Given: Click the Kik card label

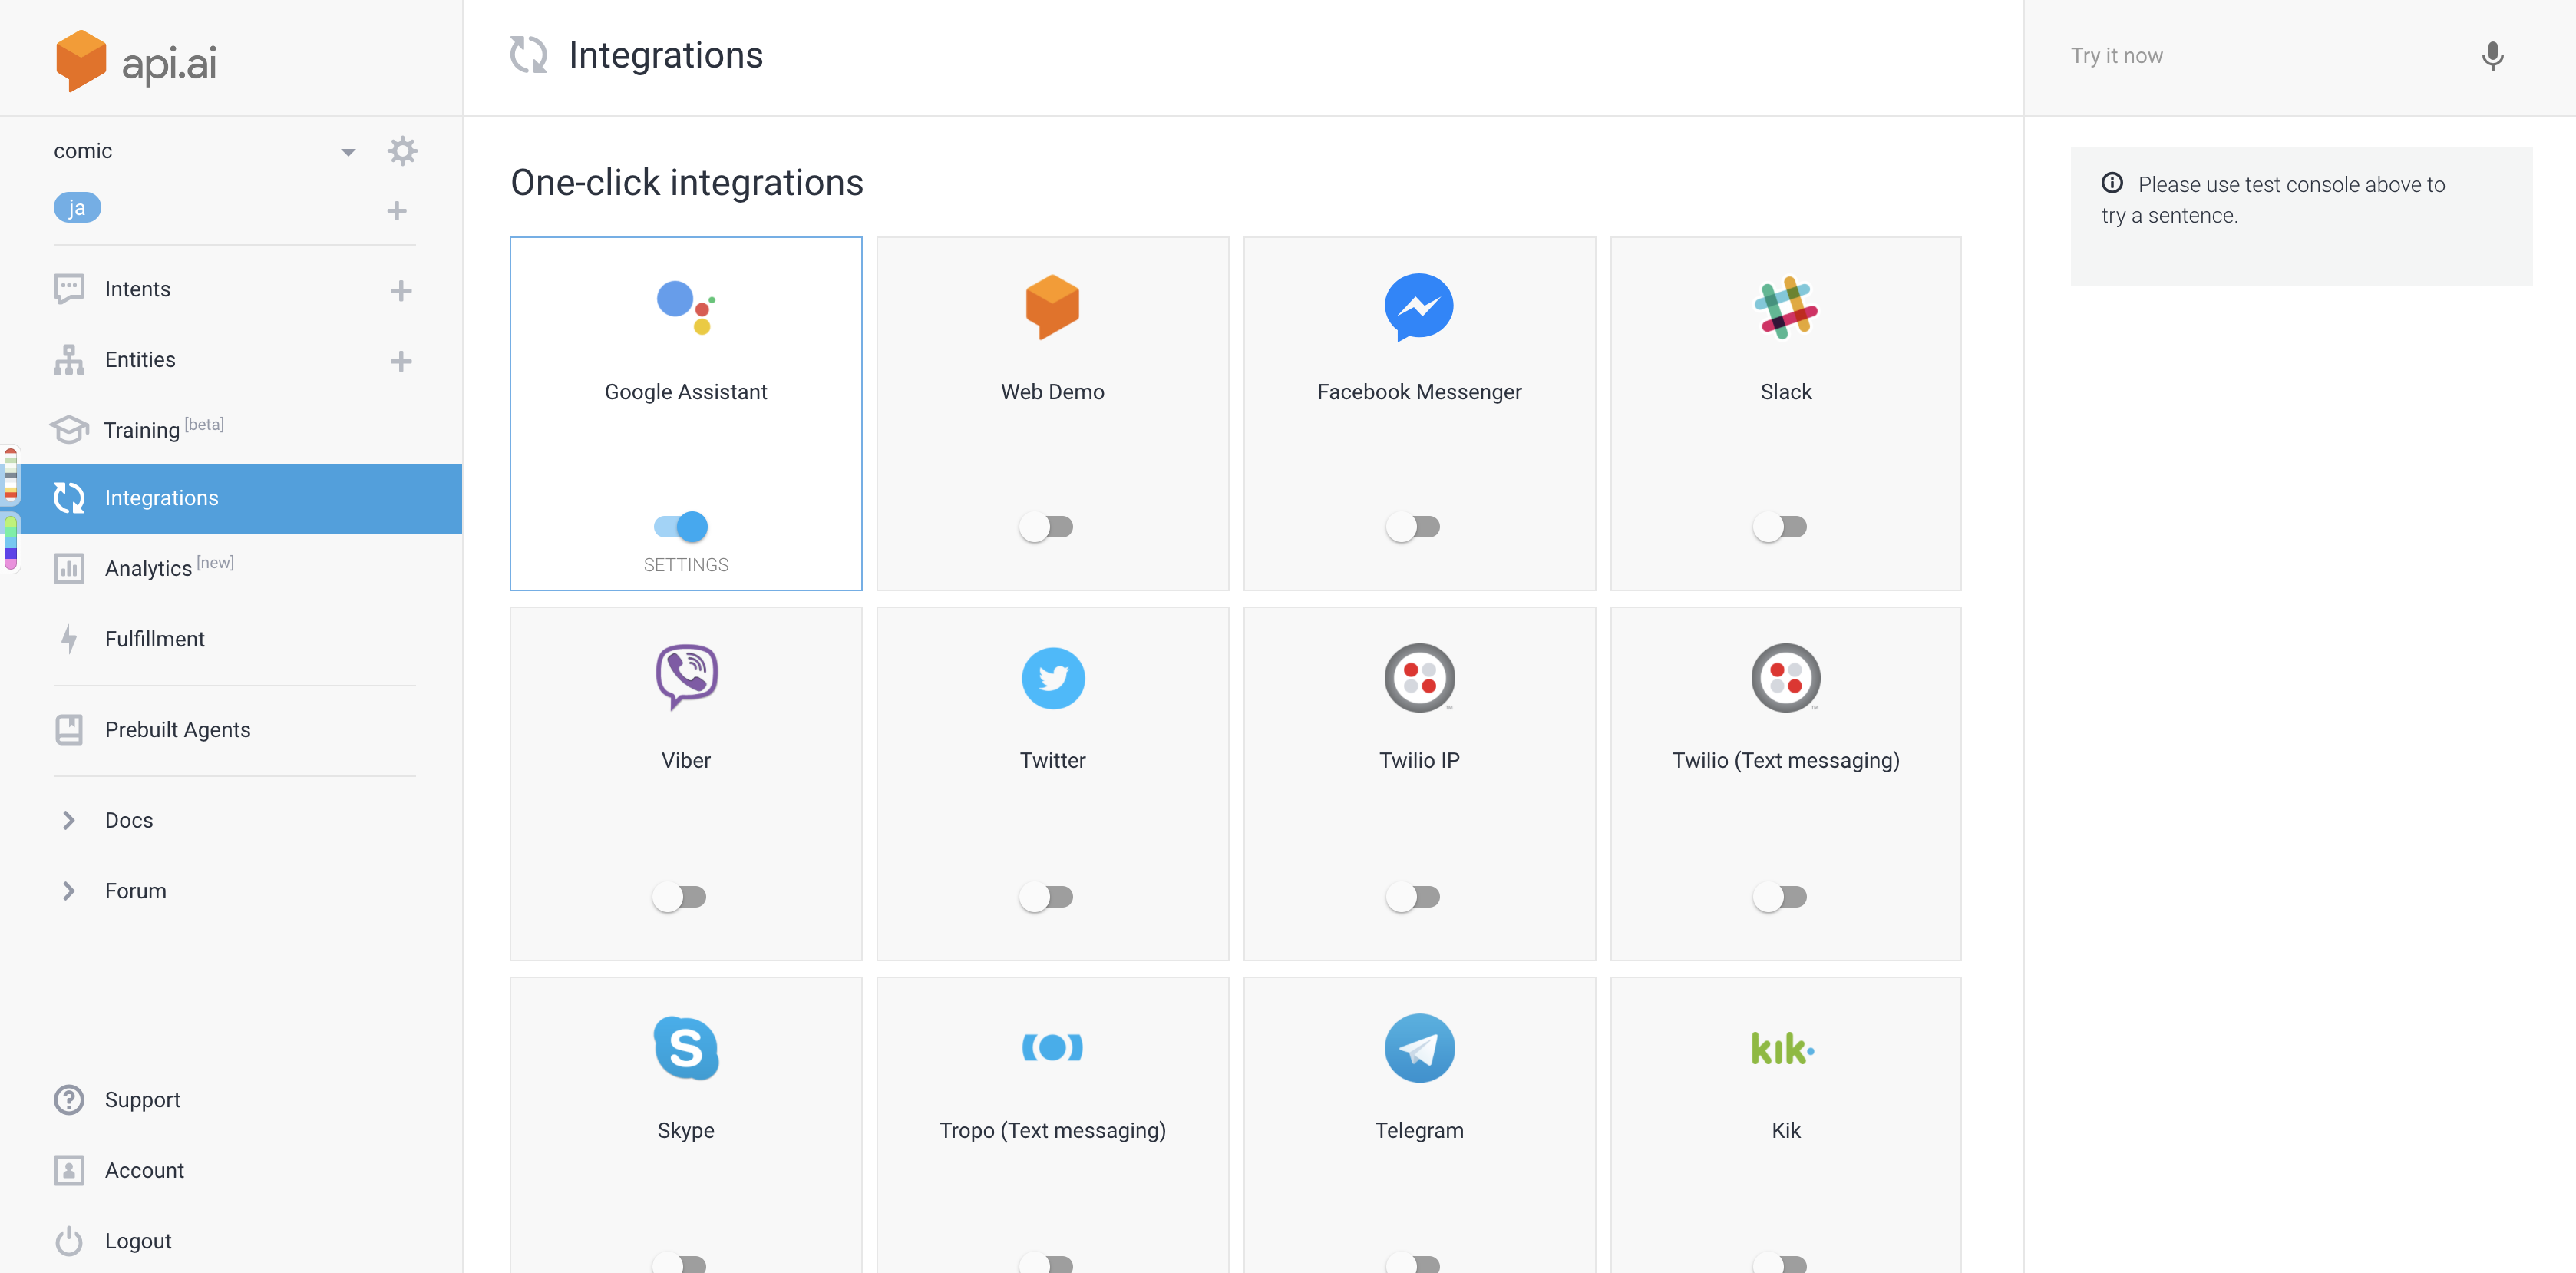Looking at the screenshot, I should pos(1785,1130).
